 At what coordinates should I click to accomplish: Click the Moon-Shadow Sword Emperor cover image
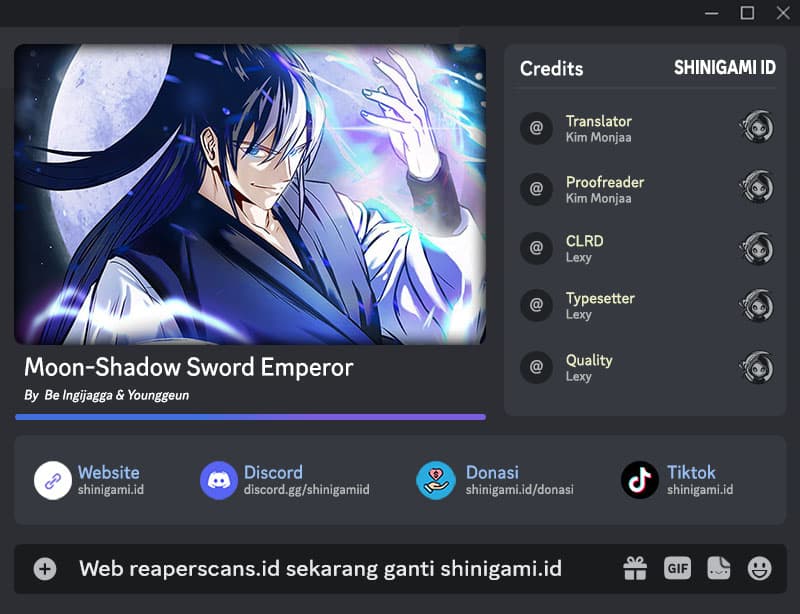point(250,194)
